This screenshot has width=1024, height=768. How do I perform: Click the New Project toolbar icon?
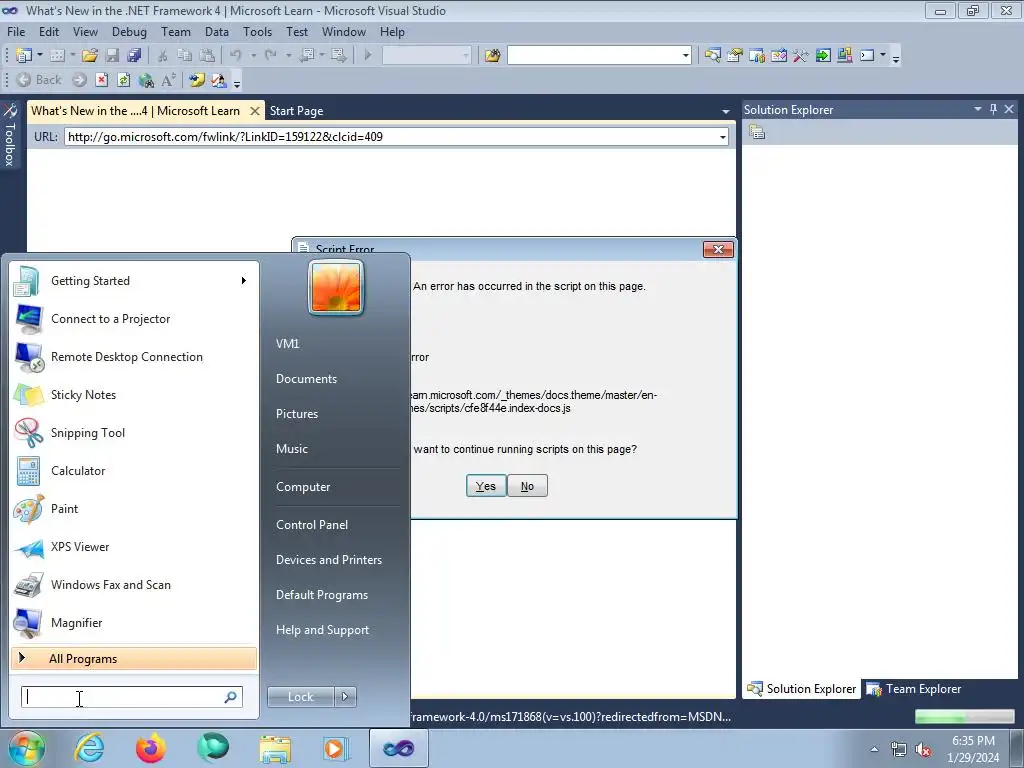point(24,56)
